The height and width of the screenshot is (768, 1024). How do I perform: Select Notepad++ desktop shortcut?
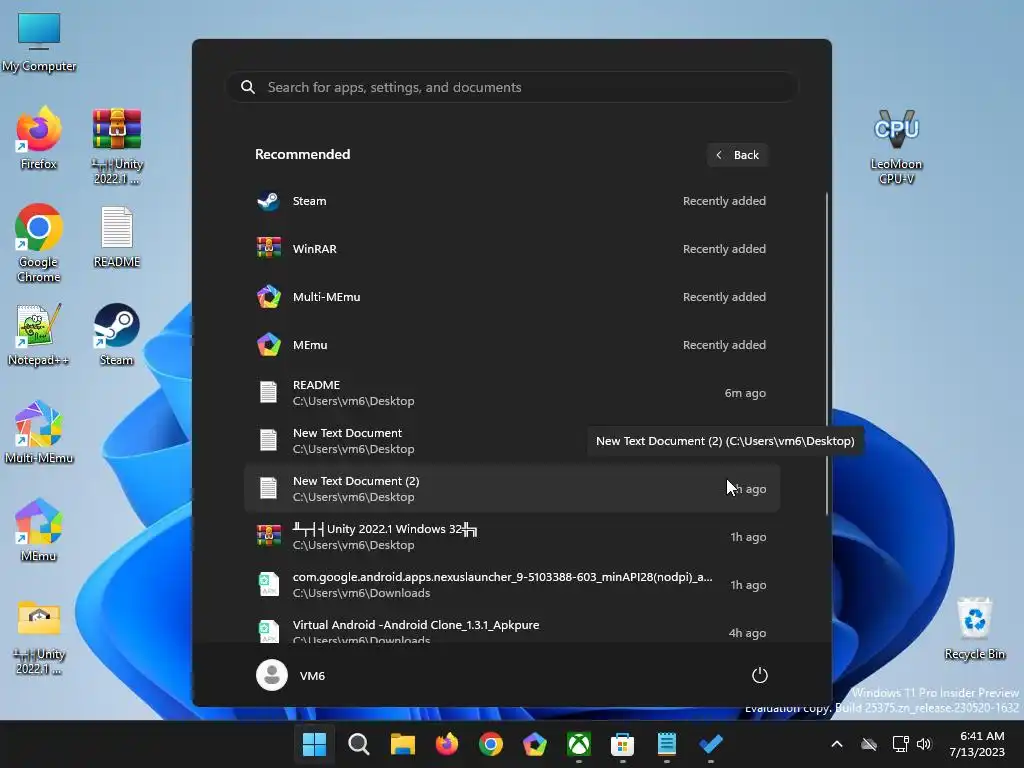click(x=39, y=334)
